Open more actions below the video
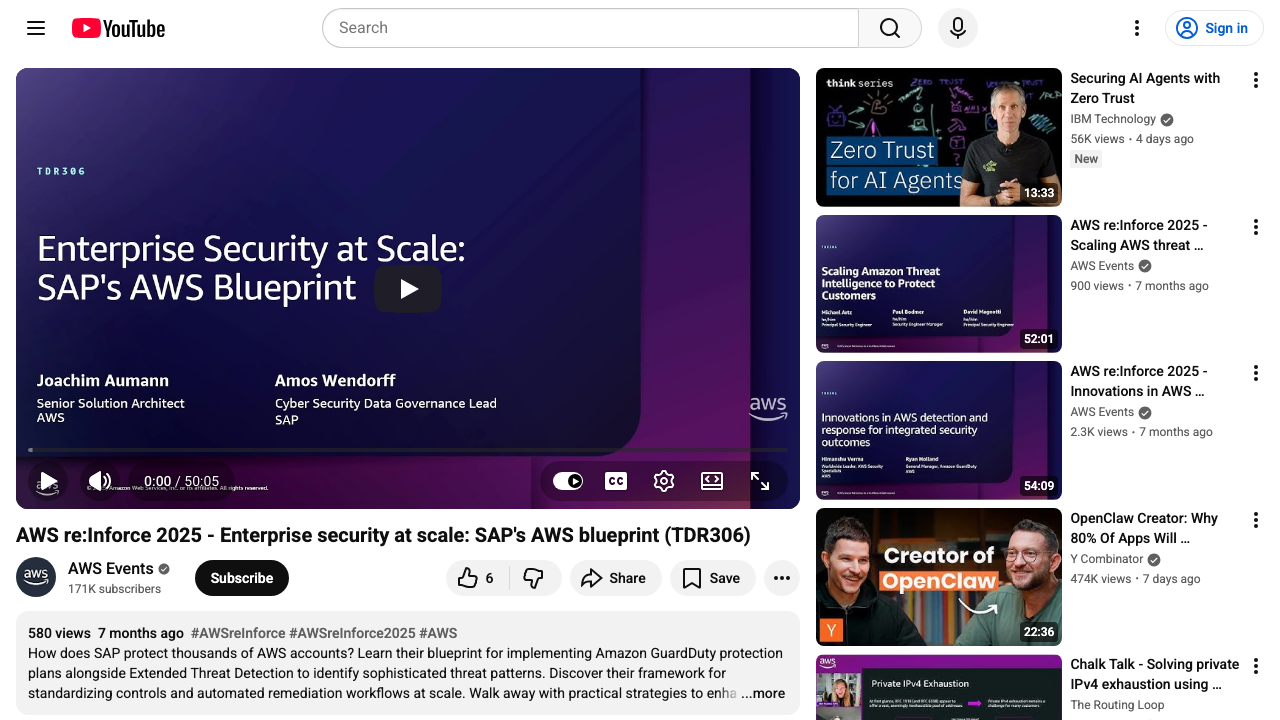1280x720 pixels. [x=782, y=578]
